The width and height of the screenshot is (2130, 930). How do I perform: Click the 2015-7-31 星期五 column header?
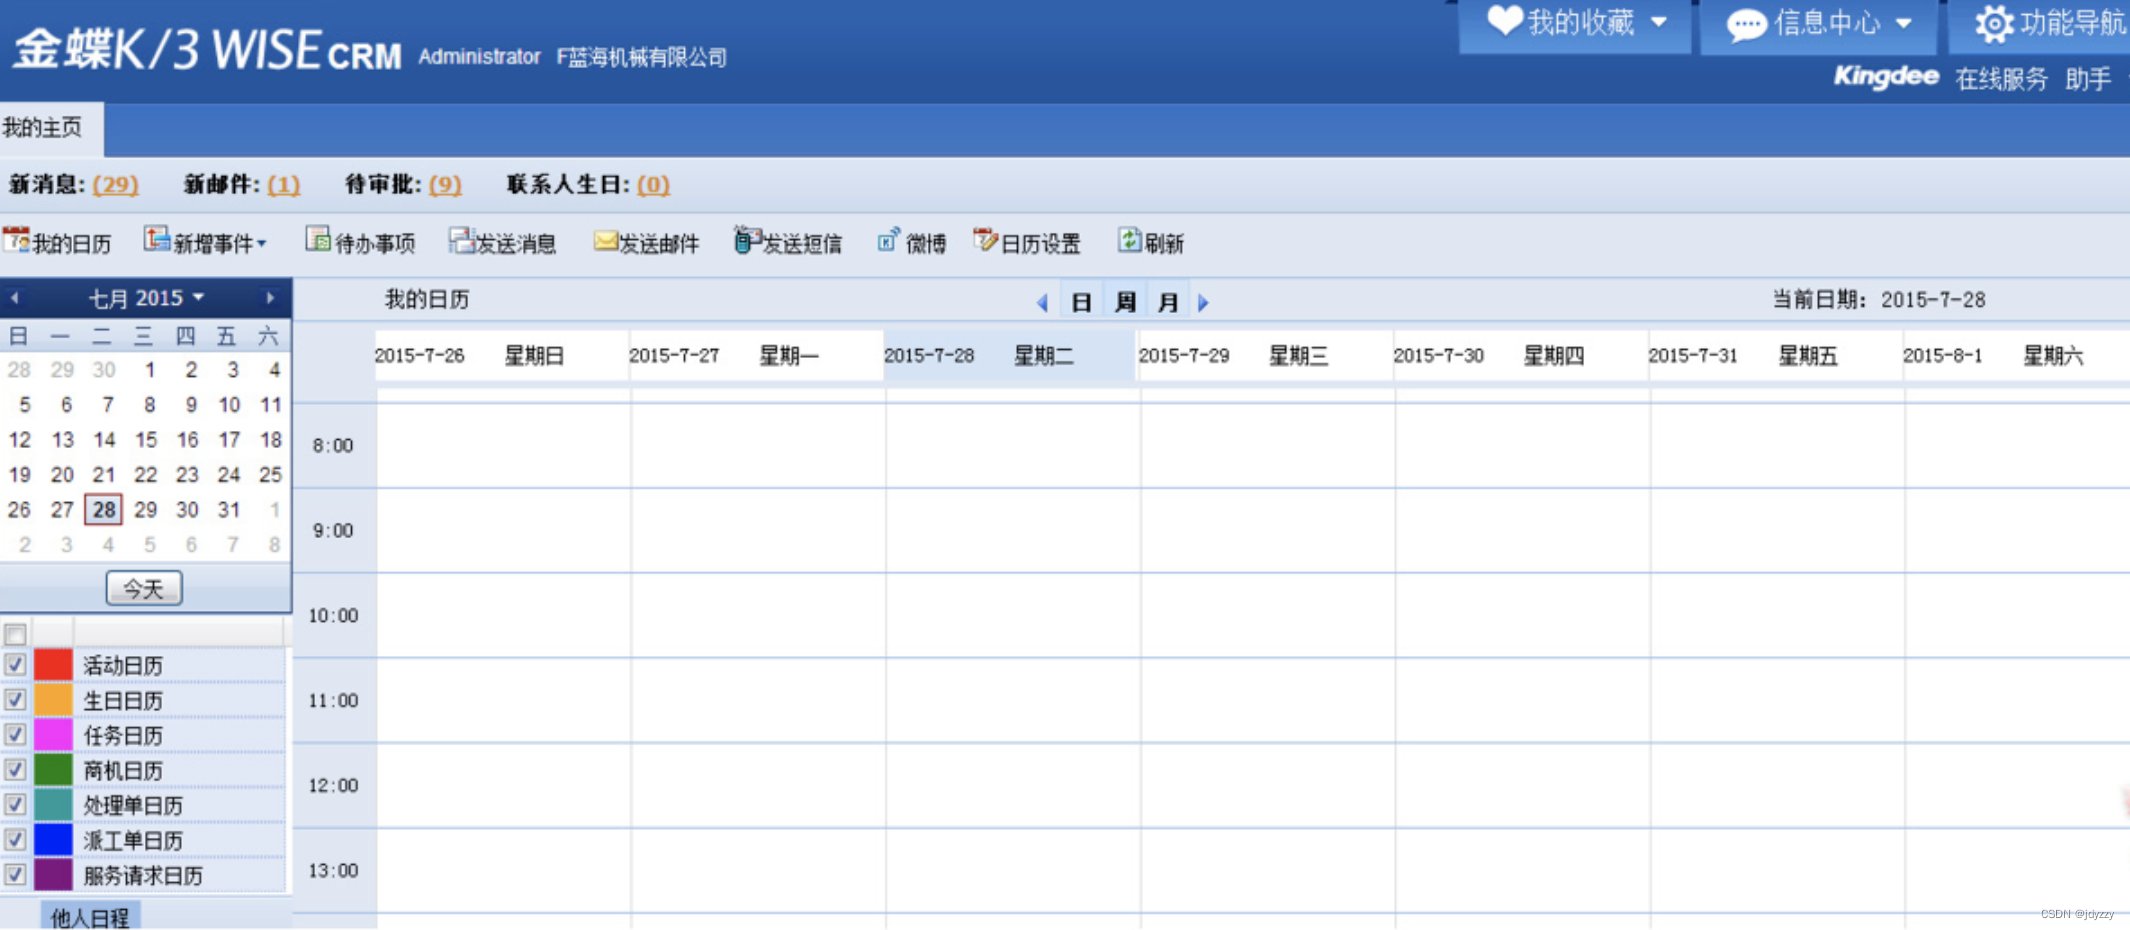(x=1774, y=356)
